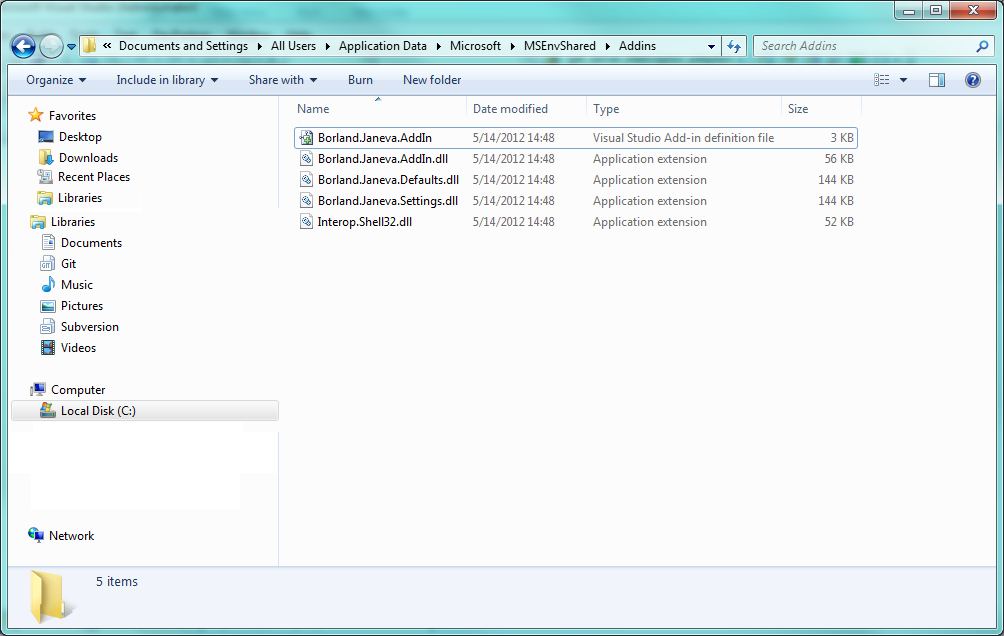Open the recent pages dropdown arrow
Screen dimensions: 1004x636
coord(71,47)
